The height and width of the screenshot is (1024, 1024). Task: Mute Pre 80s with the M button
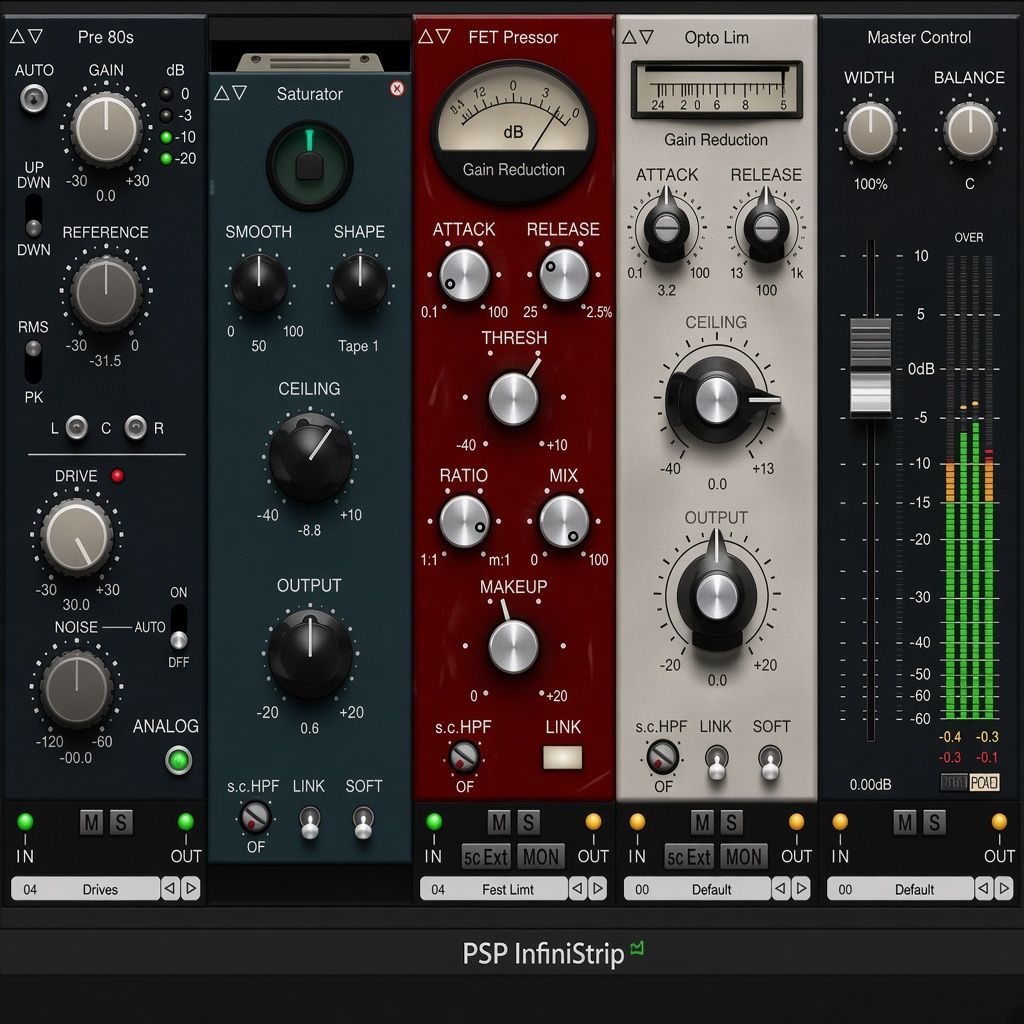tap(91, 823)
